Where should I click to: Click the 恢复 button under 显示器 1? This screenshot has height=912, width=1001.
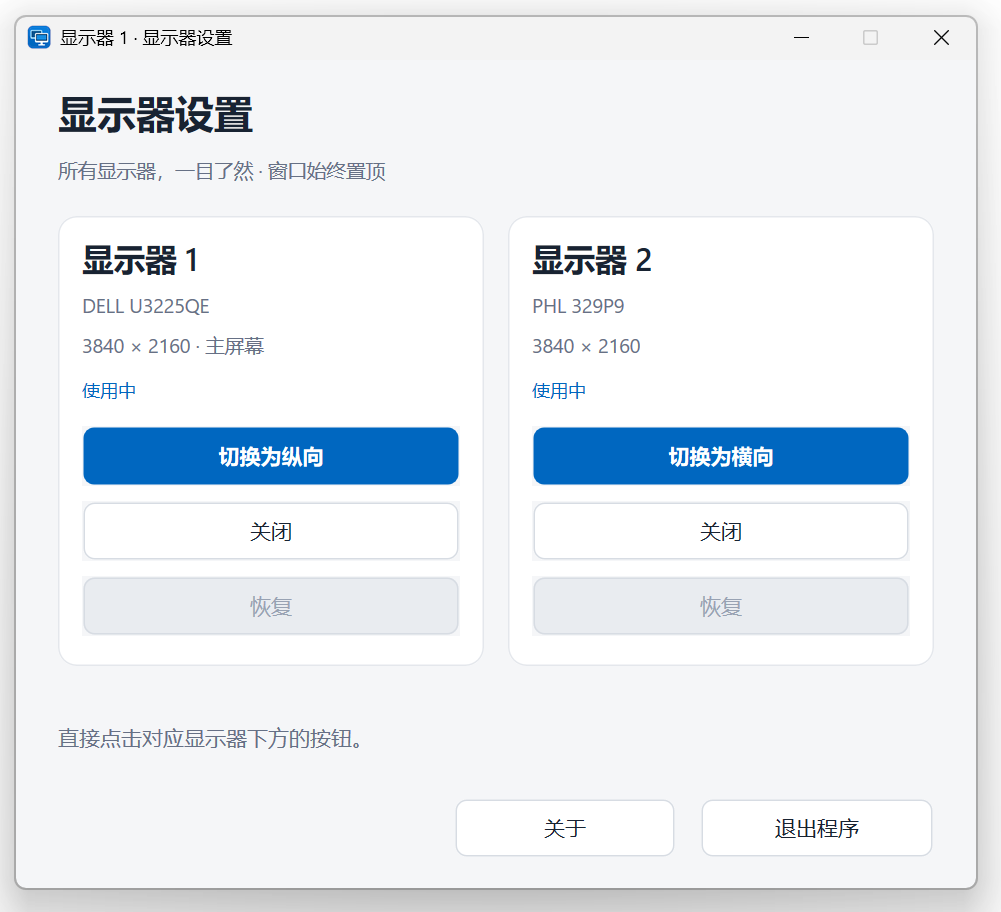[x=271, y=606]
